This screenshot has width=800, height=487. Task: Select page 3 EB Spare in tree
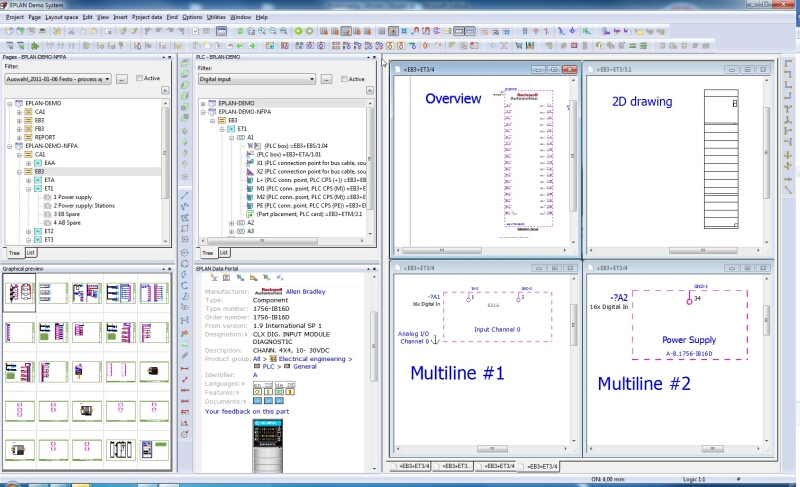pos(66,214)
